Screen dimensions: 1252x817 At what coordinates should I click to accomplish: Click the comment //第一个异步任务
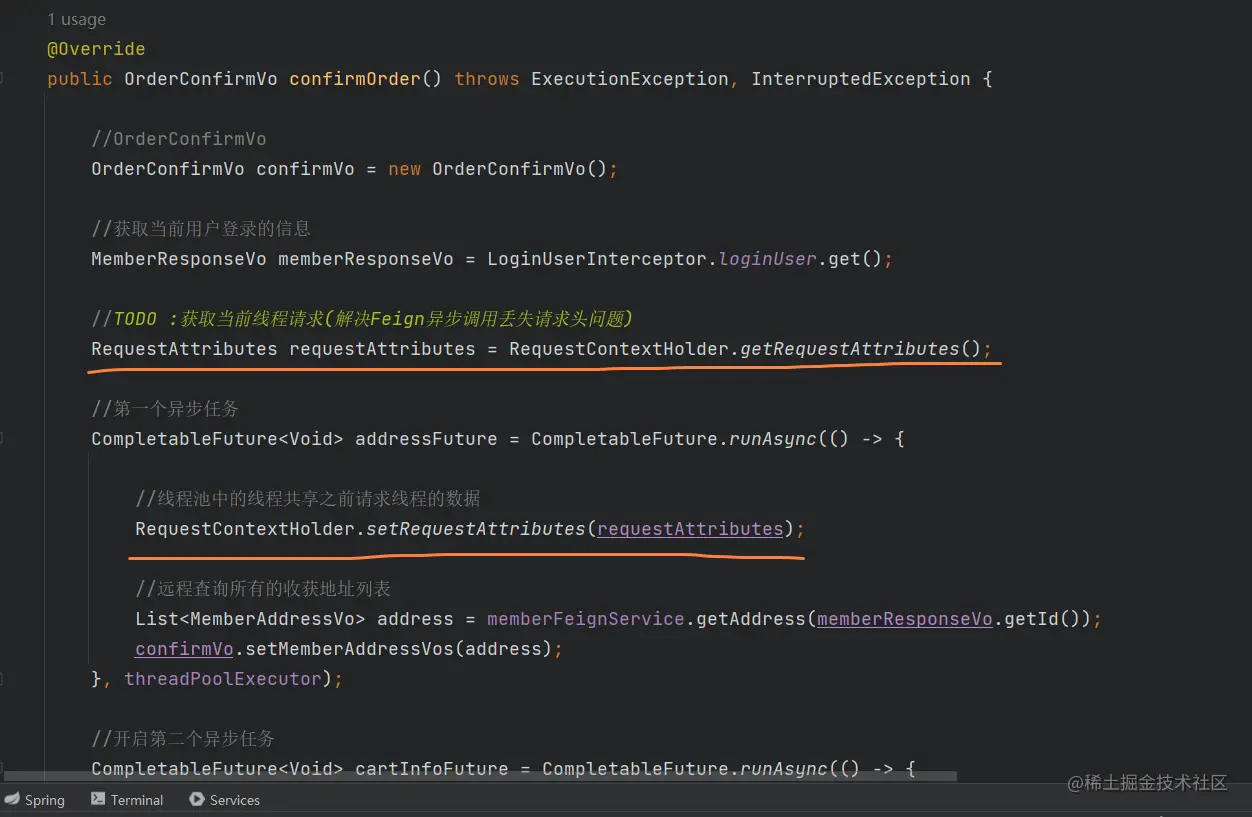tap(165, 409)
